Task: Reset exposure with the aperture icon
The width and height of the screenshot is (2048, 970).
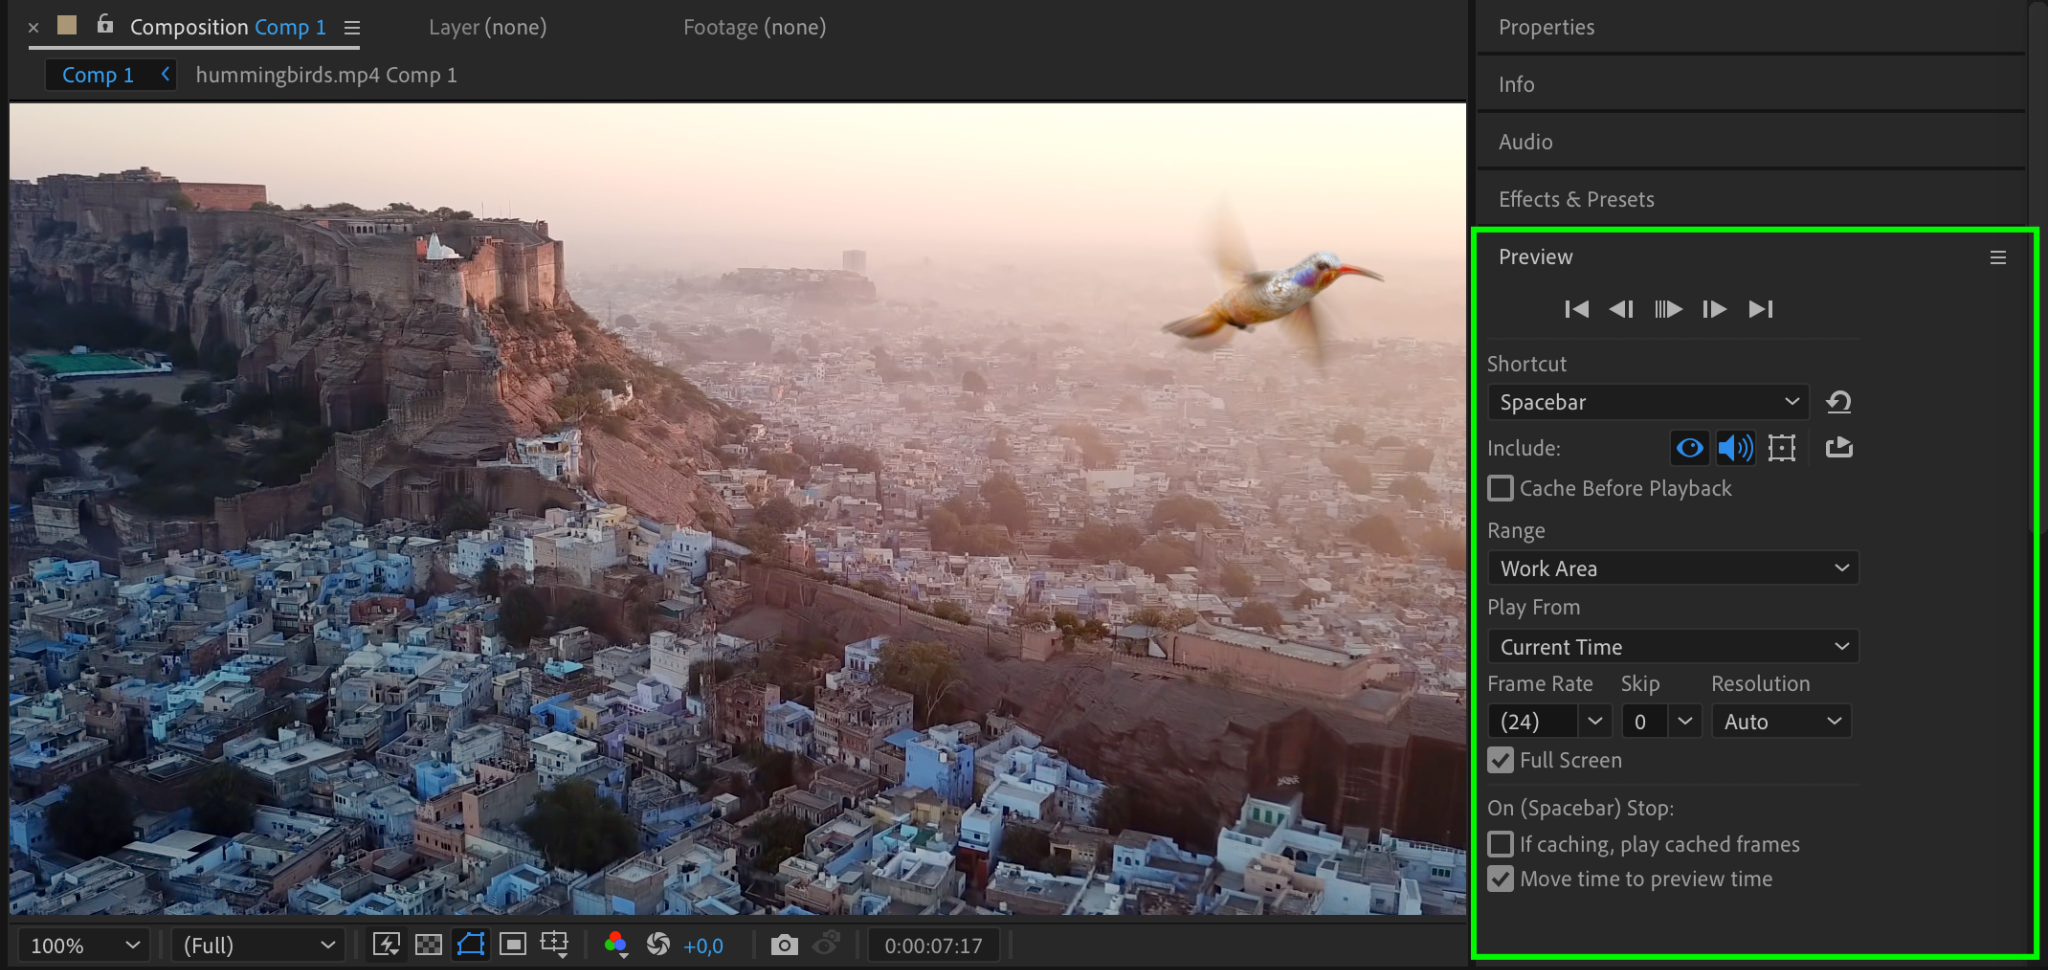Action: coord(658,945)
